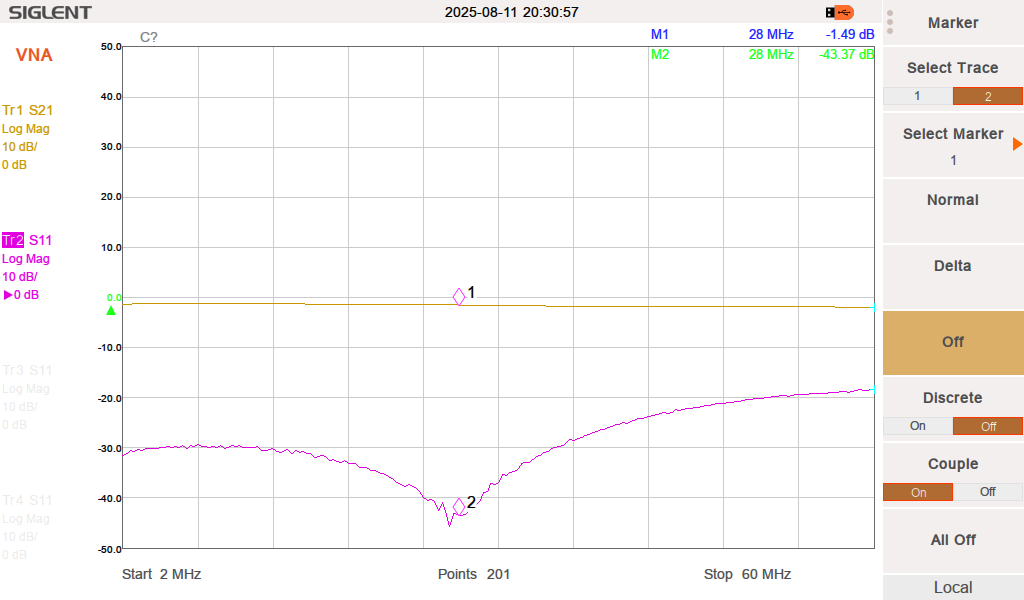
Task: Turn Discrete marker mode On
Action: point(917,426)
